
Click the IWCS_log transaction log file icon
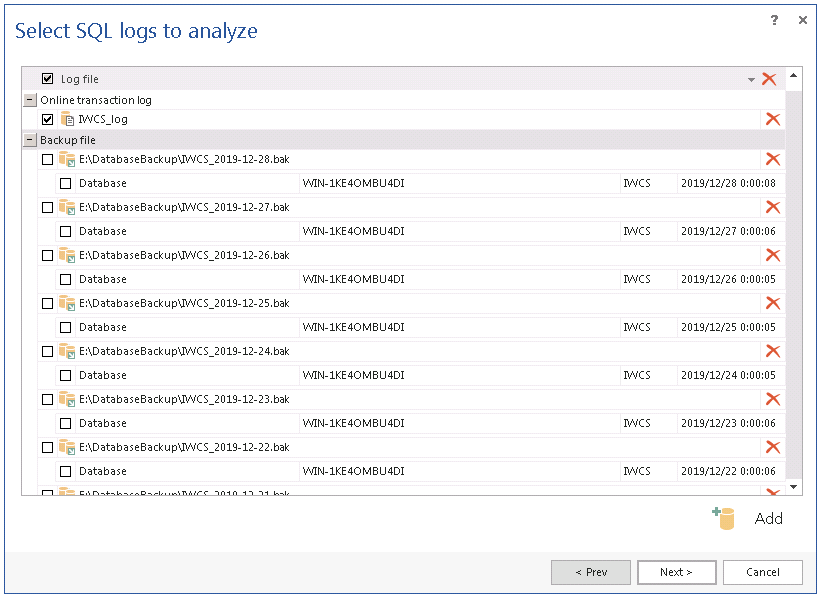[68, 119]
